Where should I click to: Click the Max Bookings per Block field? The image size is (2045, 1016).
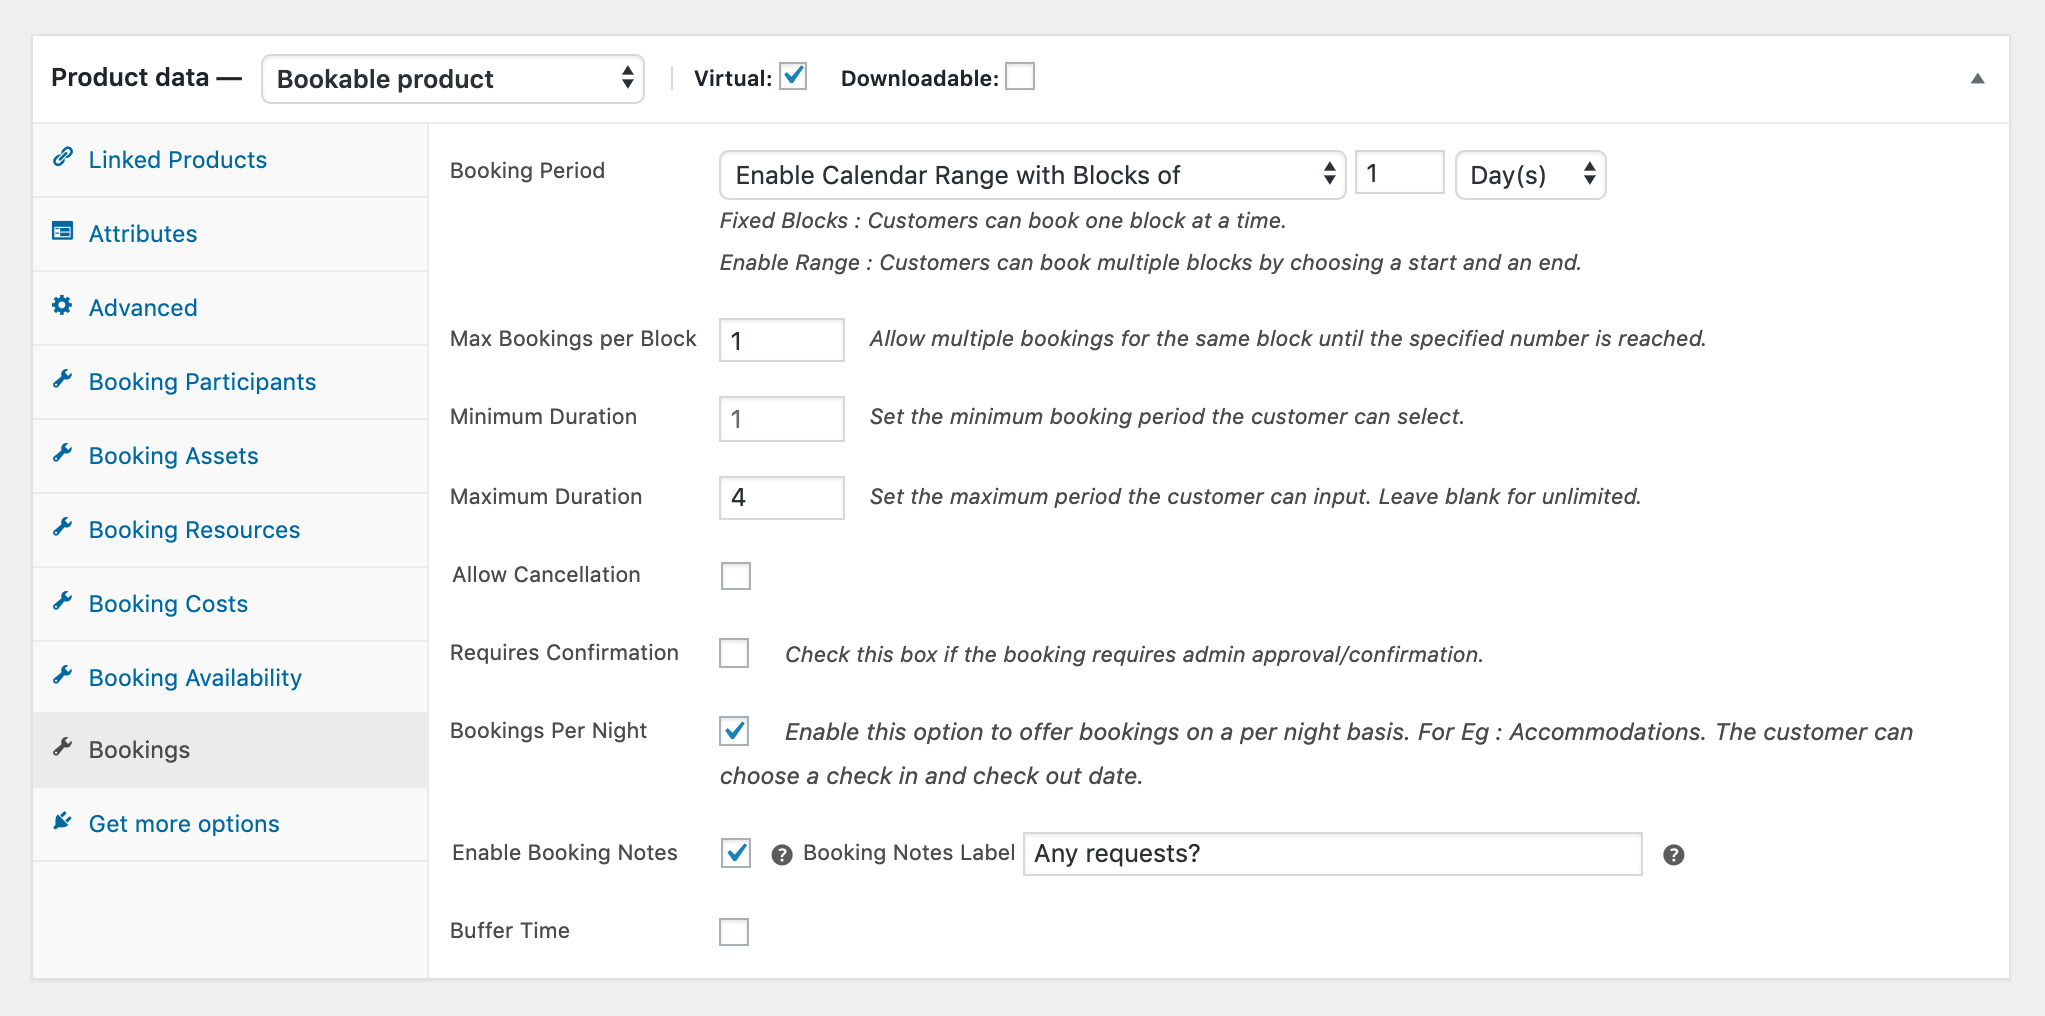coord(782,340)
